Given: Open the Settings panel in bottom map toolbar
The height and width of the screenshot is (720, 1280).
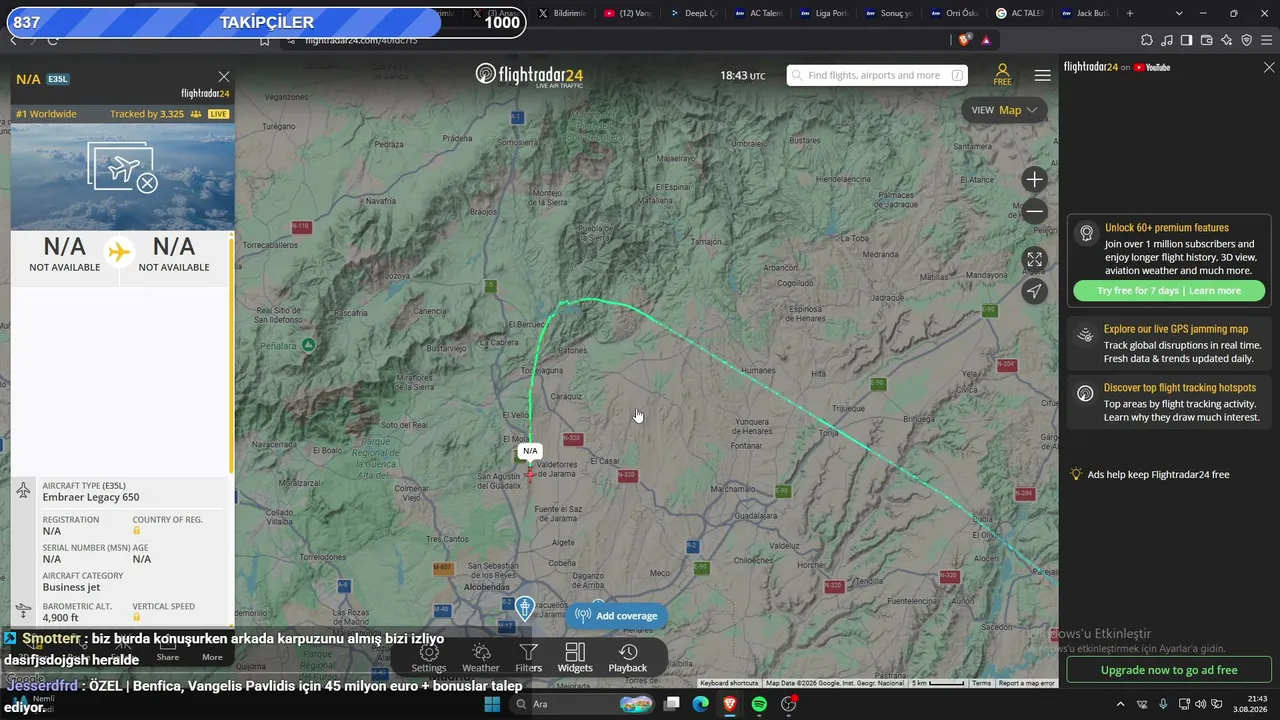Looking at the screenshot, I should [x=429, y=658].
